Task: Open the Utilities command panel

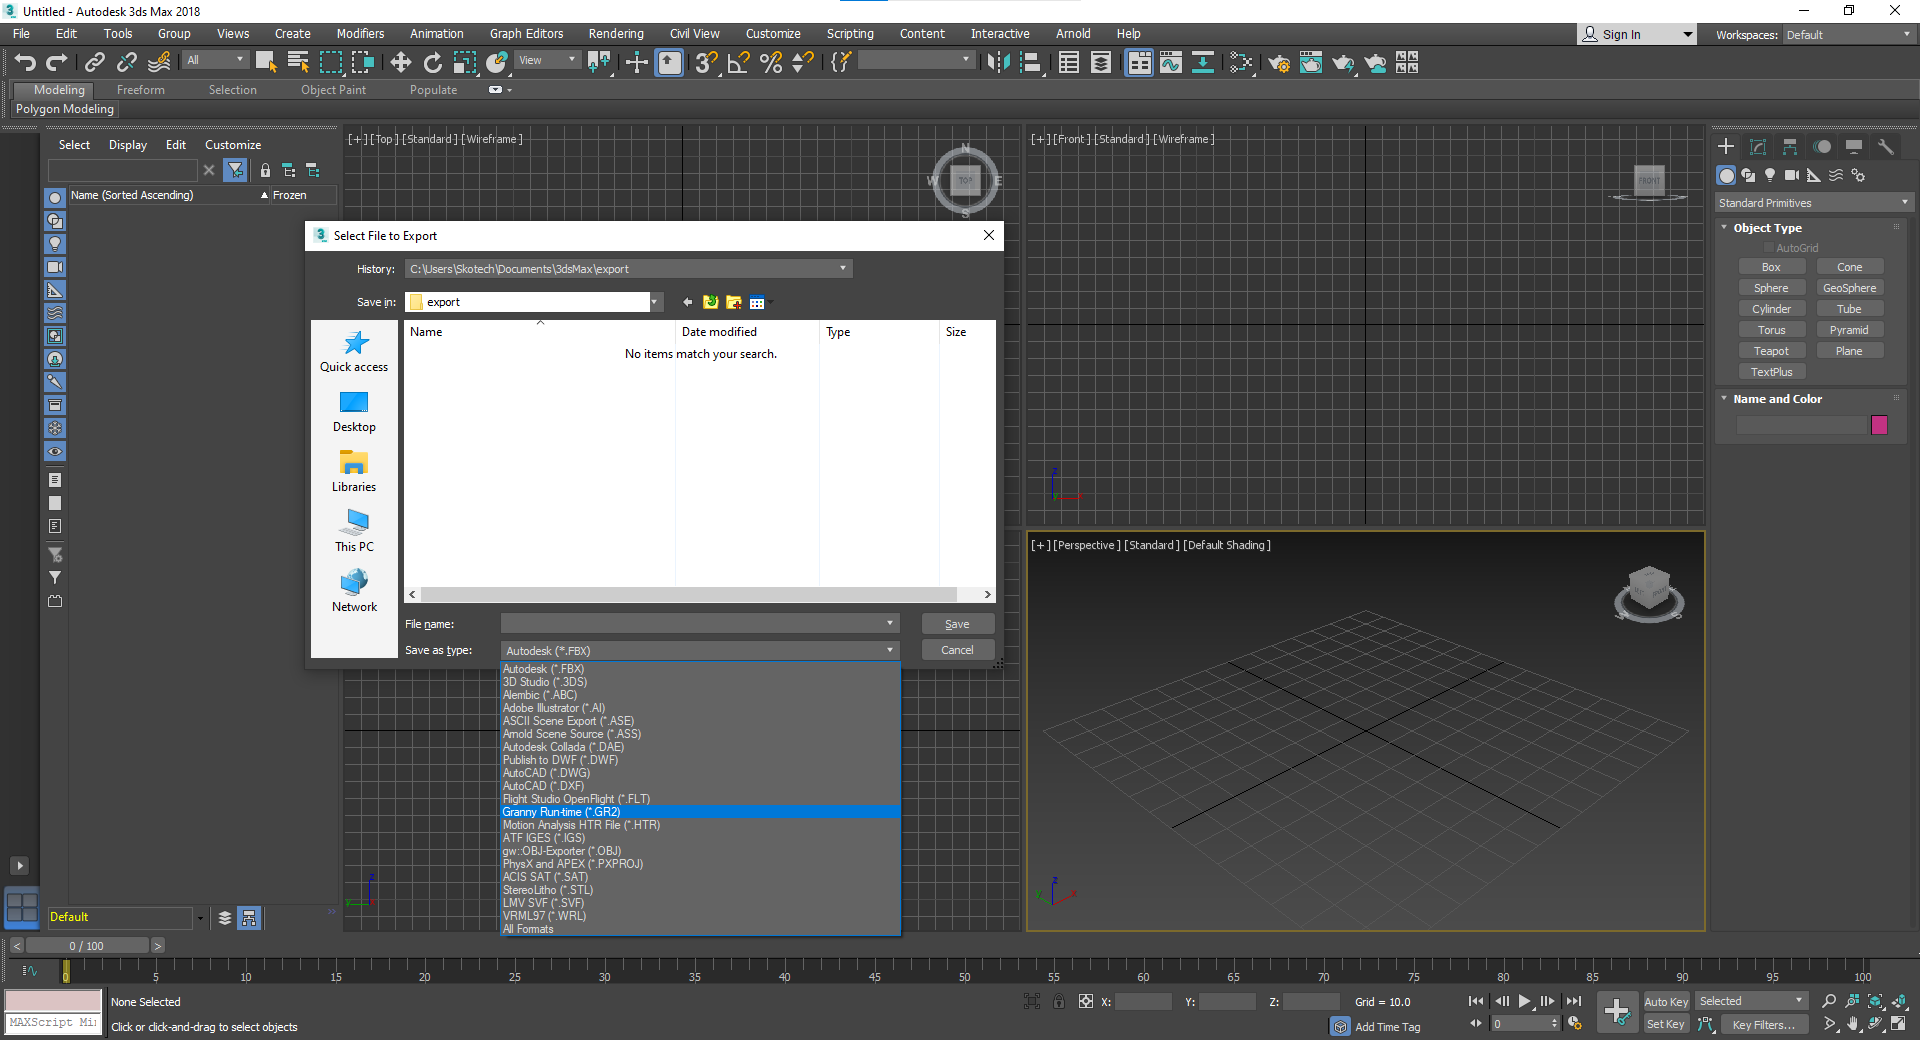Action: point(1886,147)
